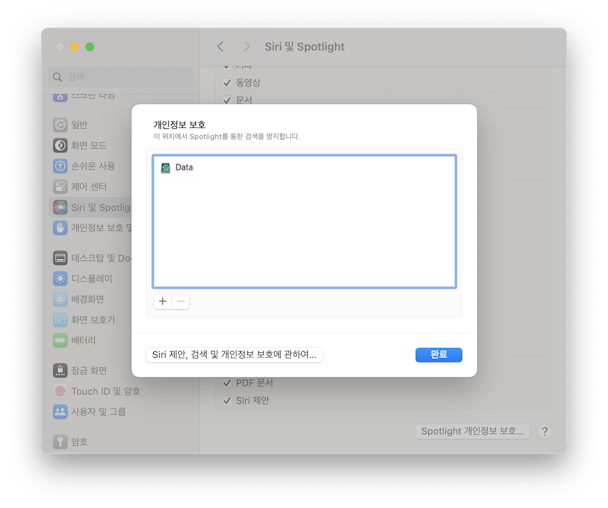This screenshot has height=508, width=608.
Task: Click the 제어 센터 label in sidebar
Action: [x=89, y=187]
